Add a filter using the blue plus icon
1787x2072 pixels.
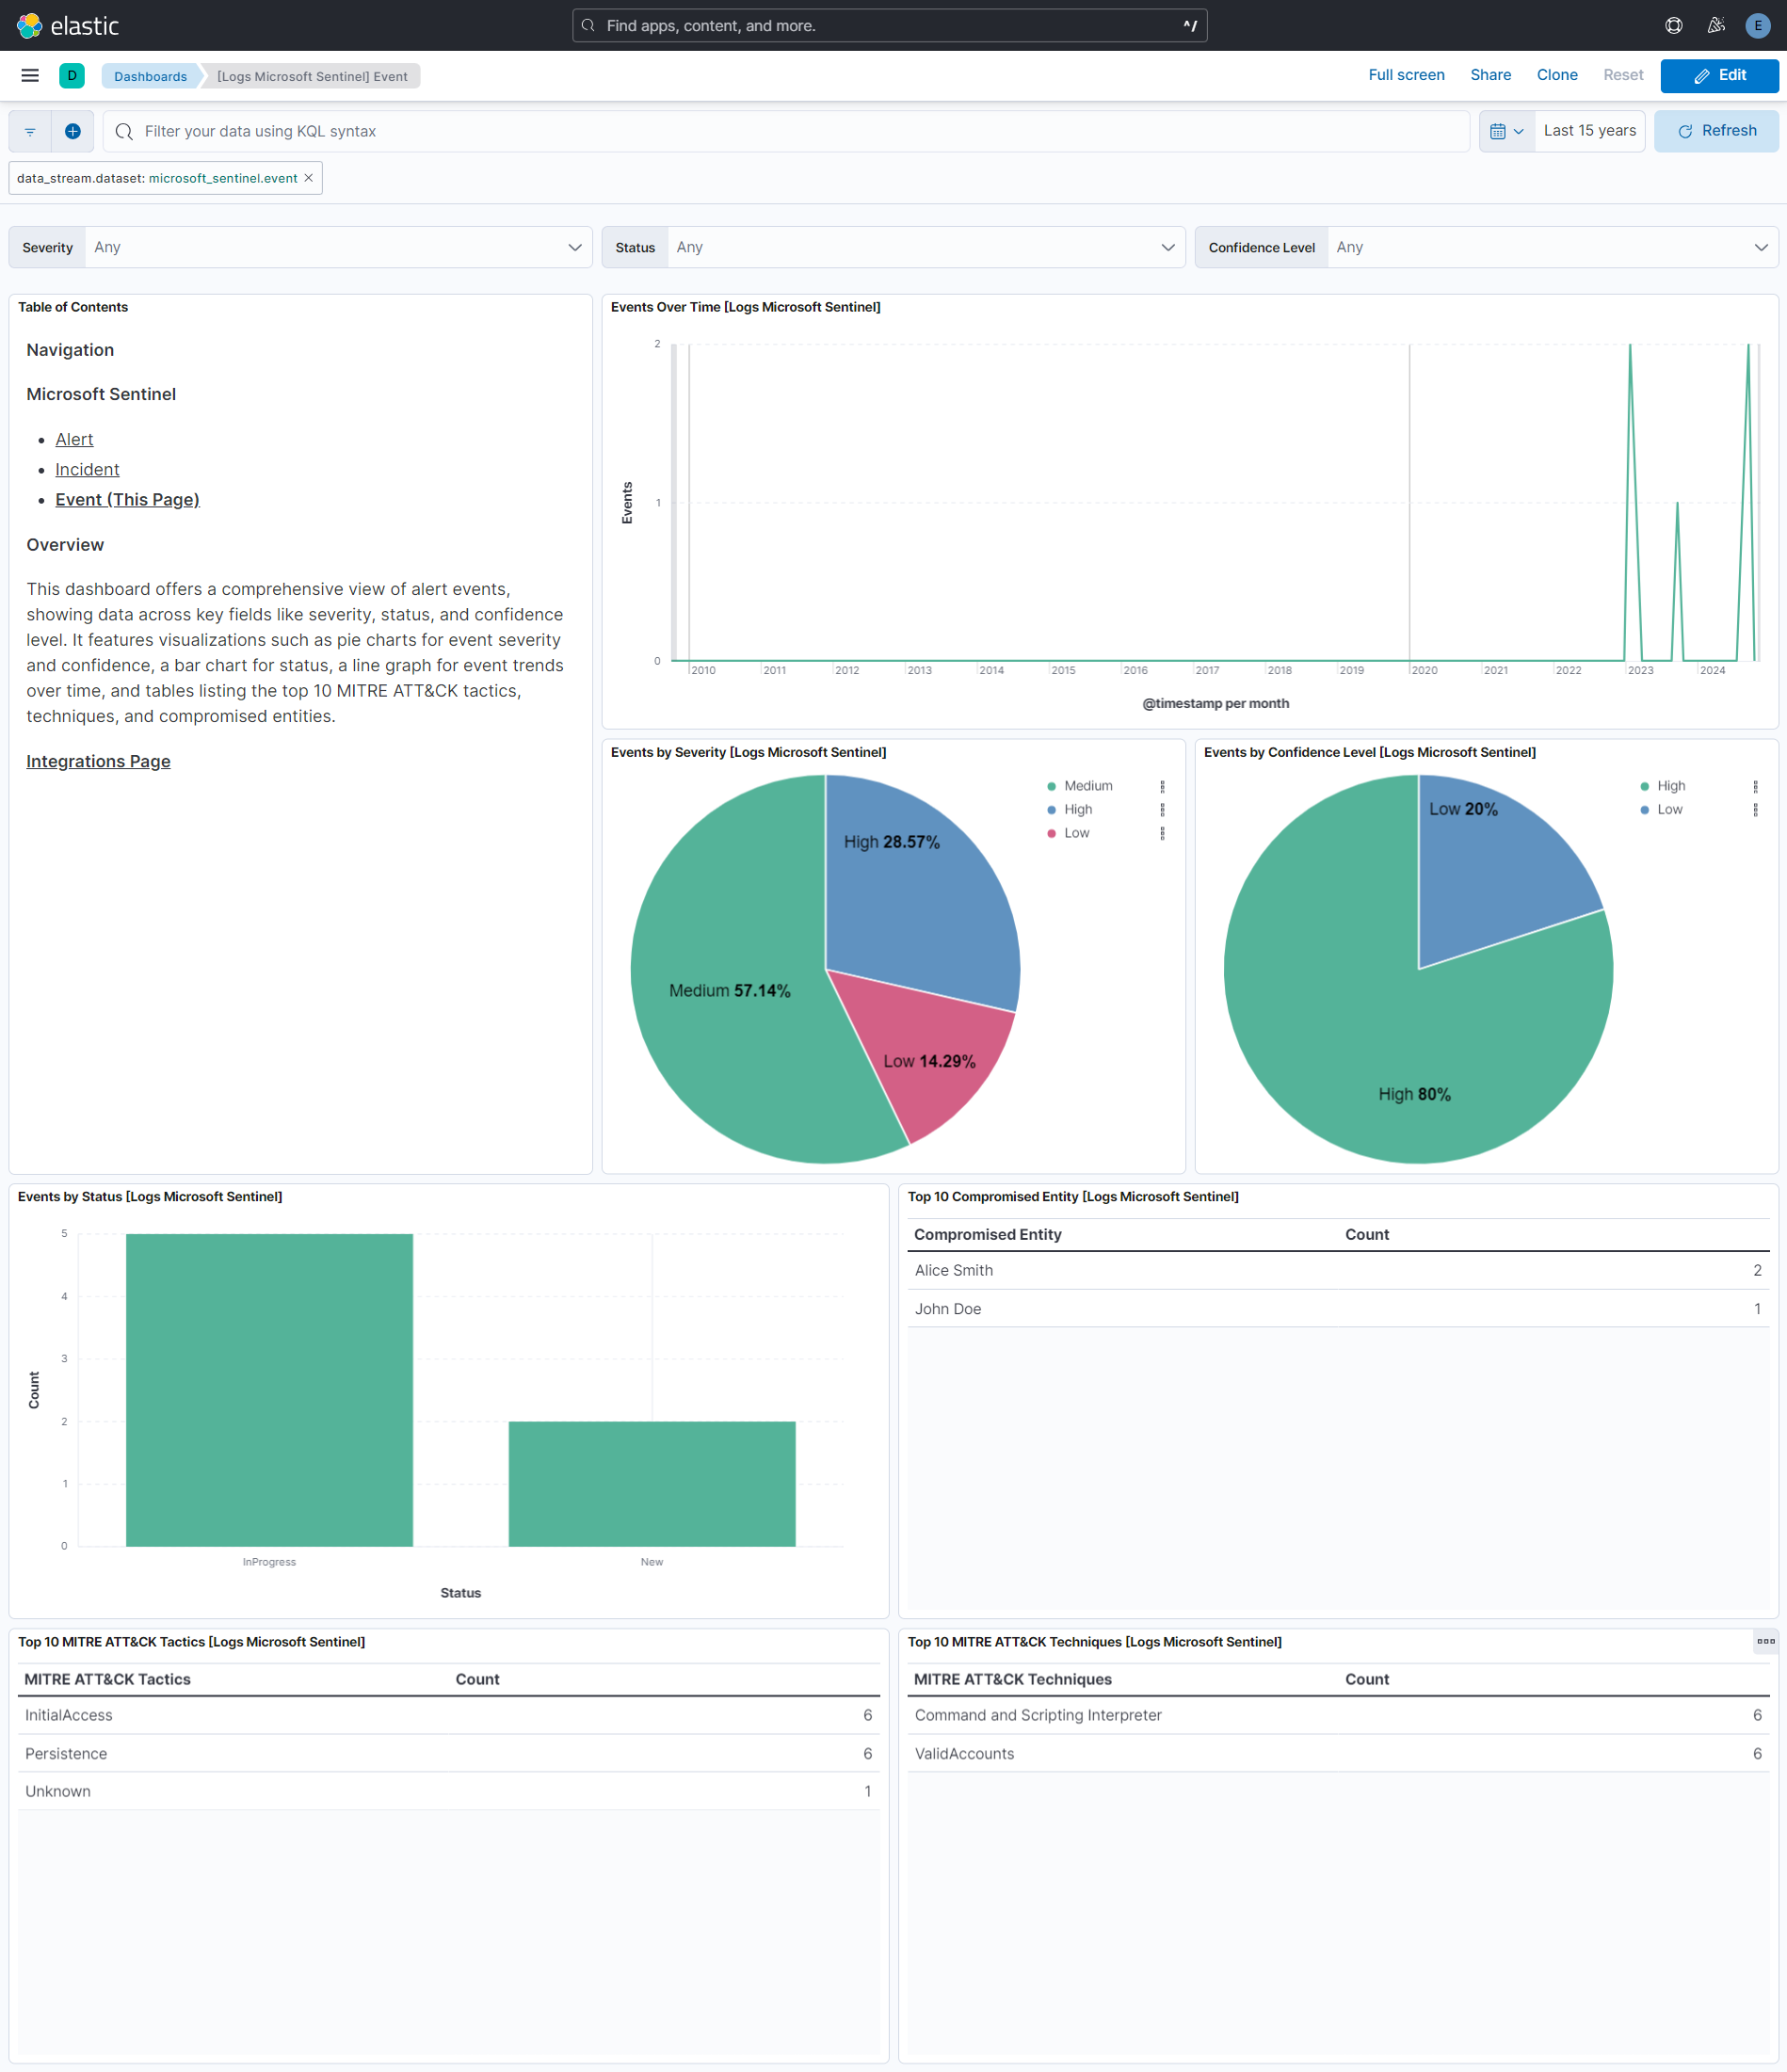click(72, 131)
